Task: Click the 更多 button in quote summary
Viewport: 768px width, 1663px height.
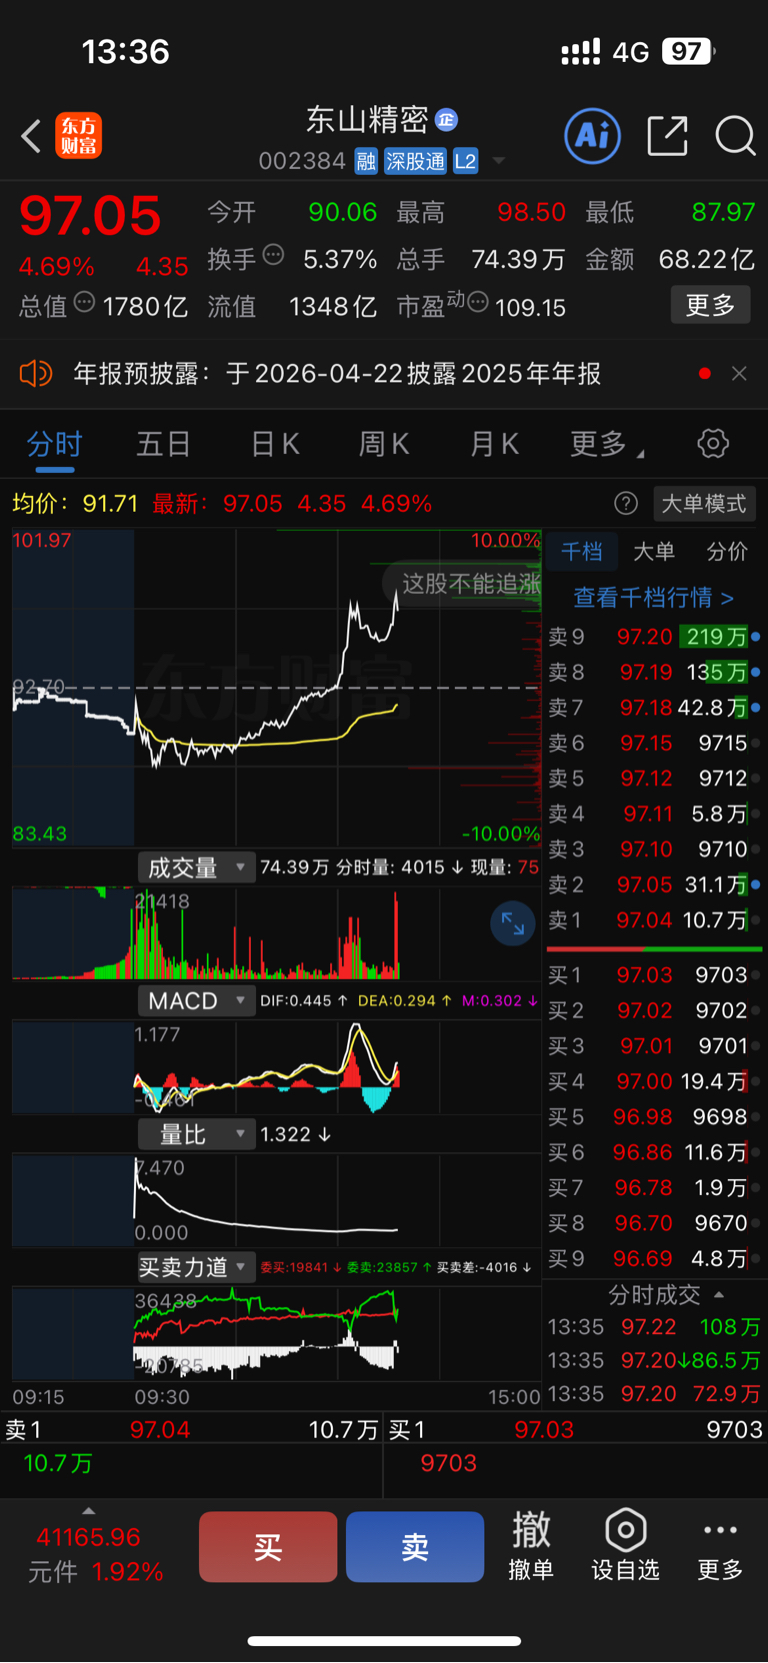Action: (x=710, y=305)
